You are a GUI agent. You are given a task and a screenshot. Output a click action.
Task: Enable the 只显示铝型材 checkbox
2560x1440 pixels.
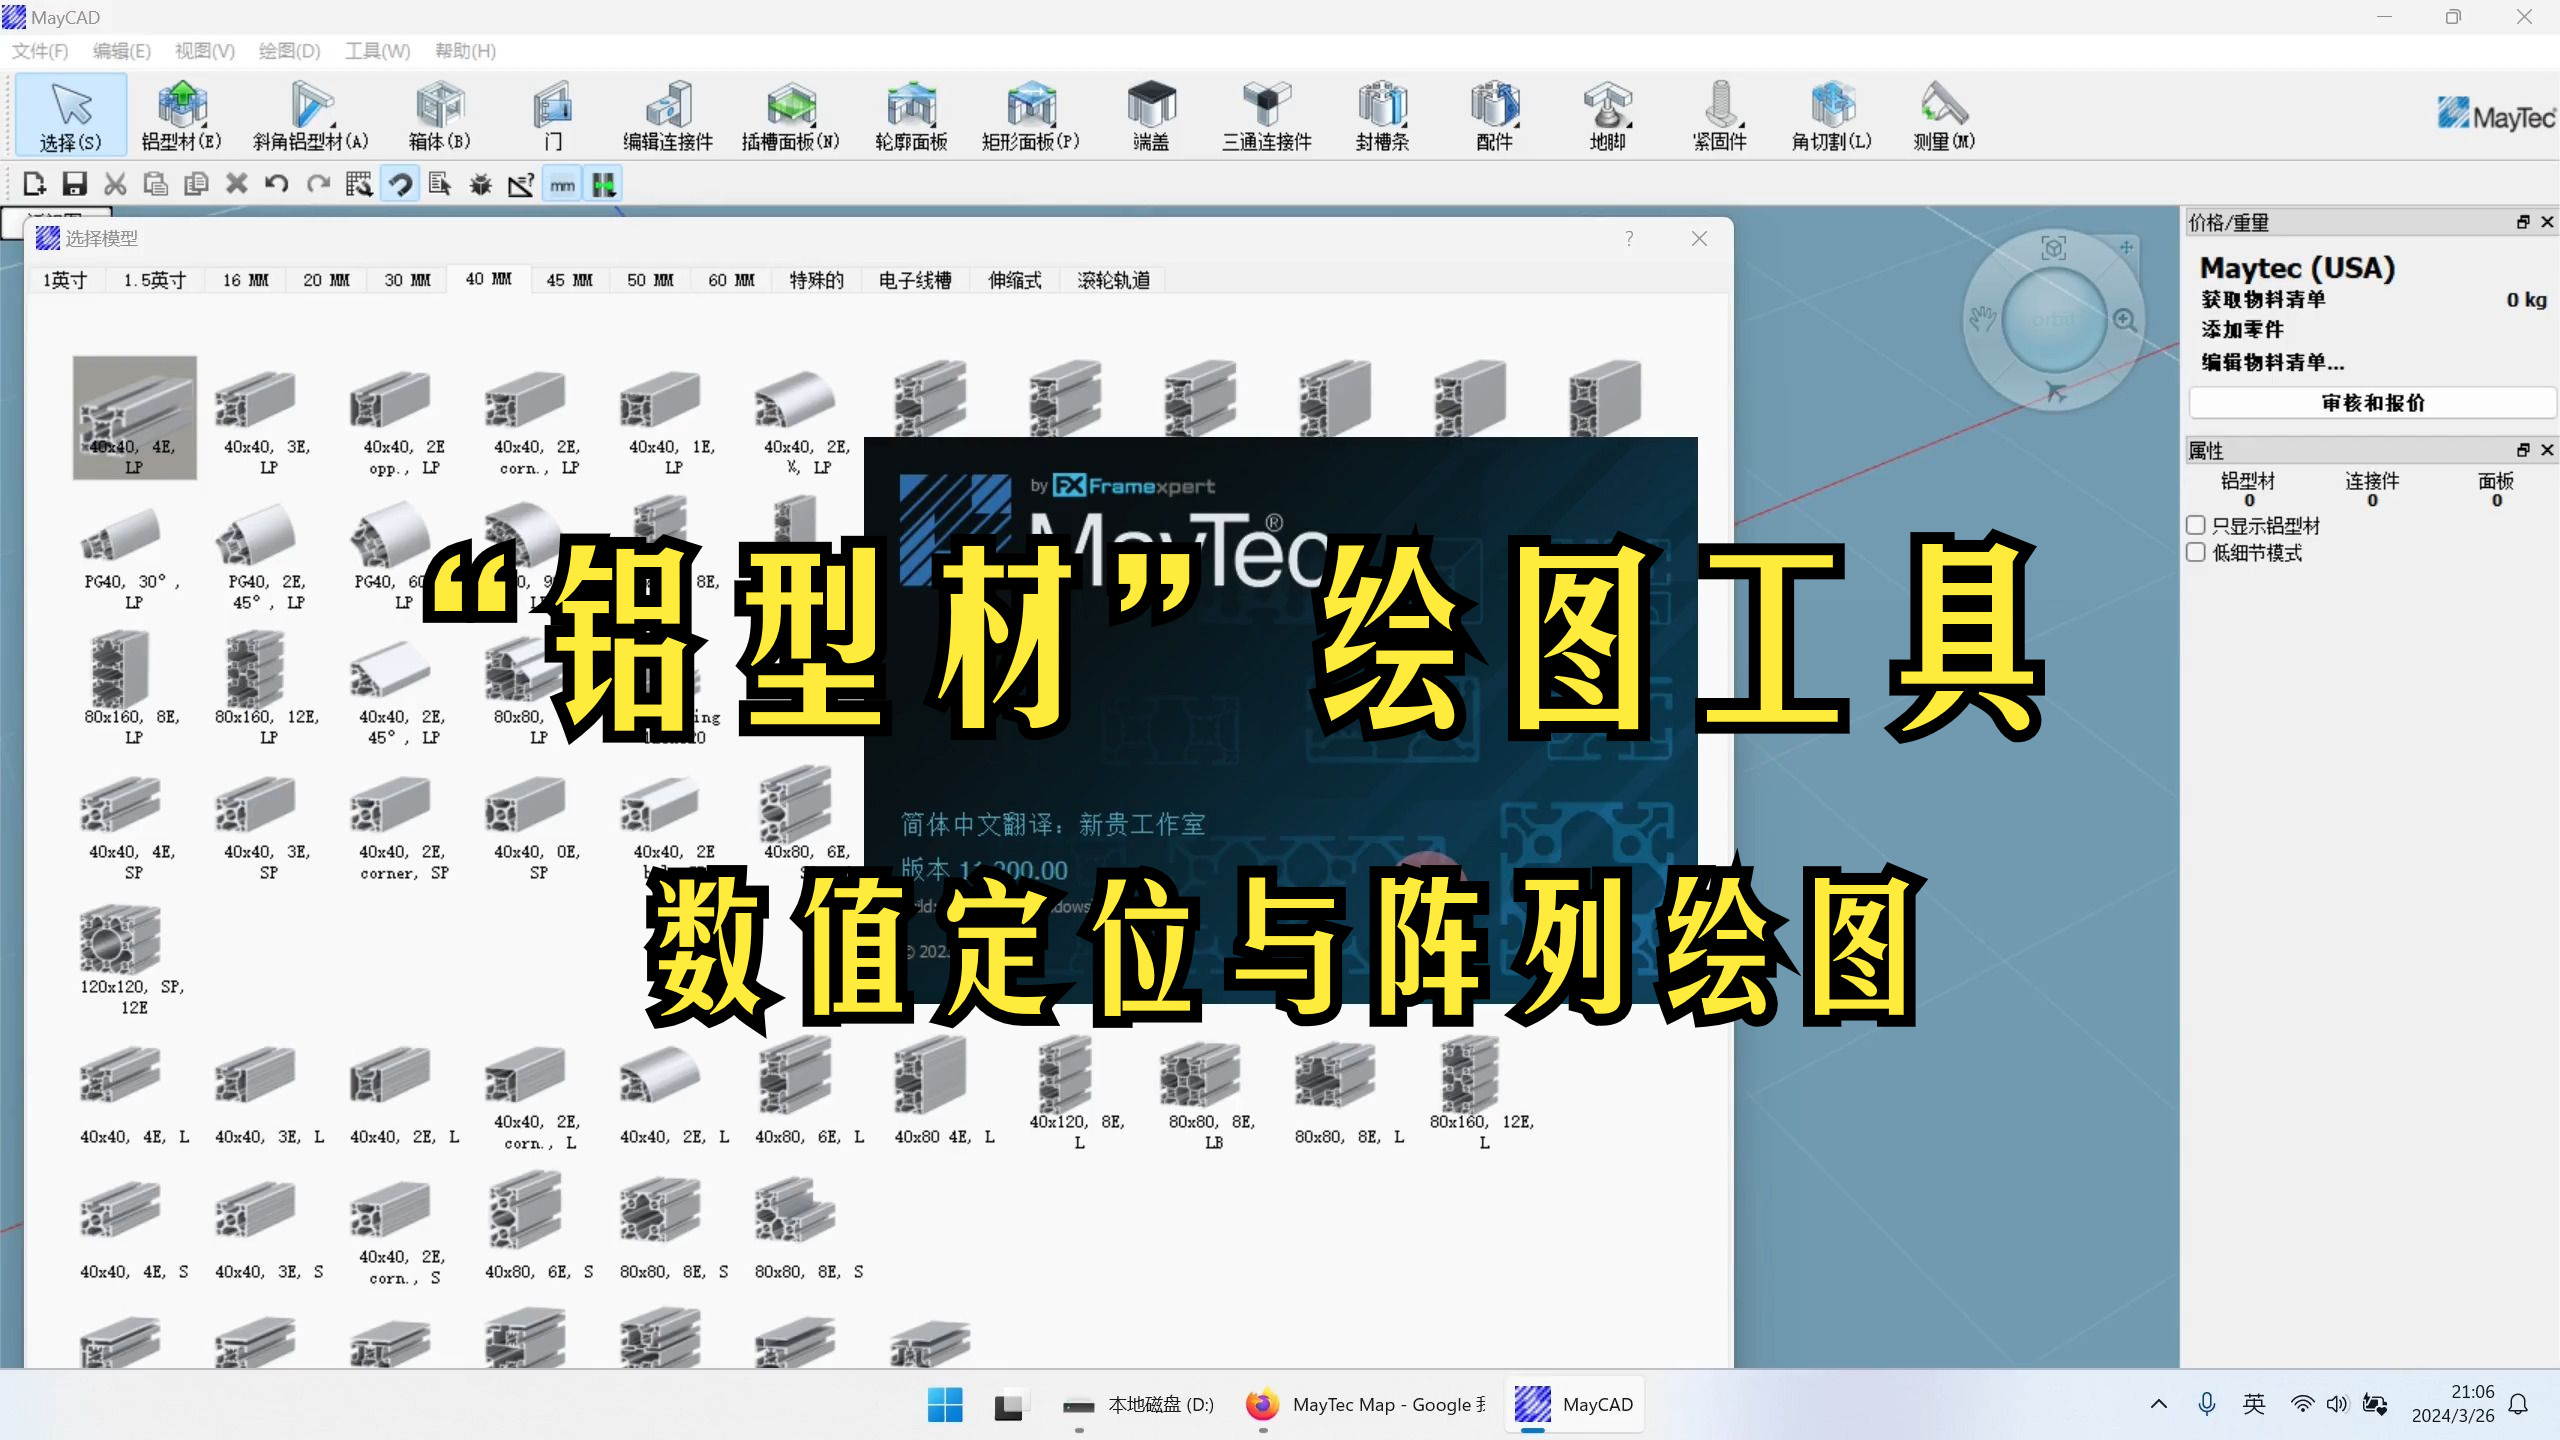pos(2196,524)
